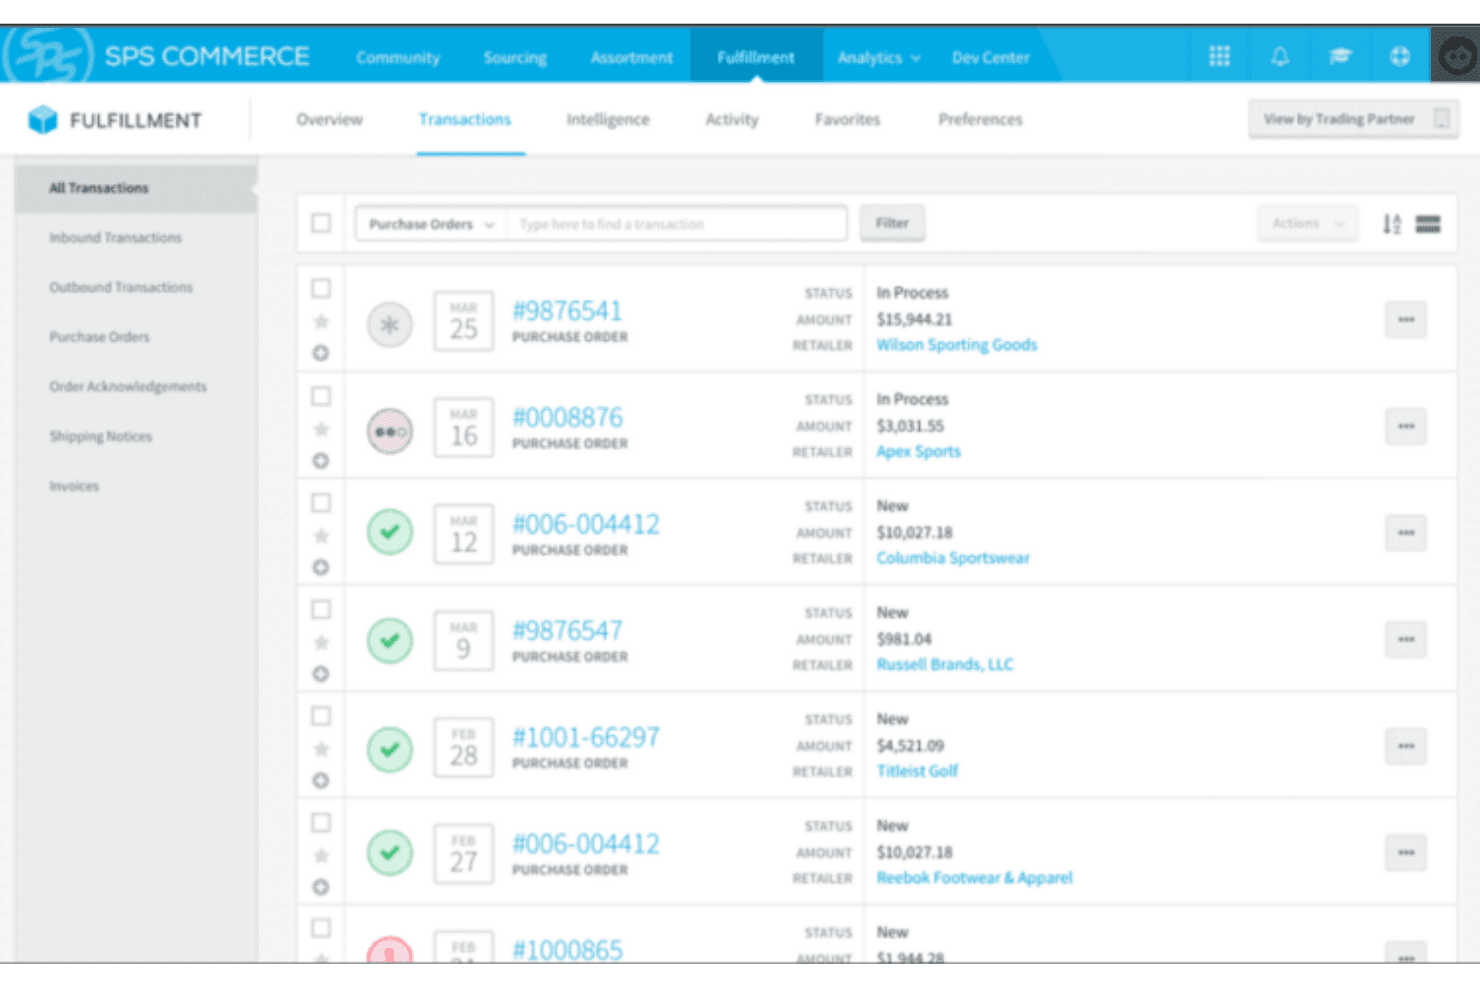Star purchase order #9876541
Viewport: 1480px width, 987px height.
tap(321, 321)
